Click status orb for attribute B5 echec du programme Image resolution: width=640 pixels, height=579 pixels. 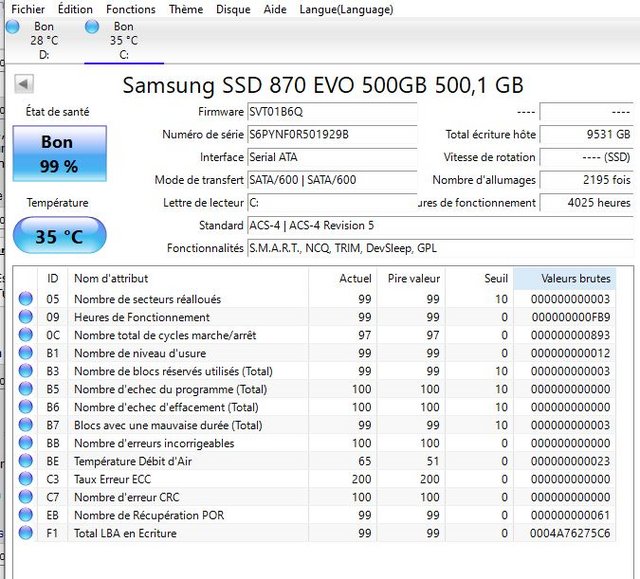coord(25,388)
